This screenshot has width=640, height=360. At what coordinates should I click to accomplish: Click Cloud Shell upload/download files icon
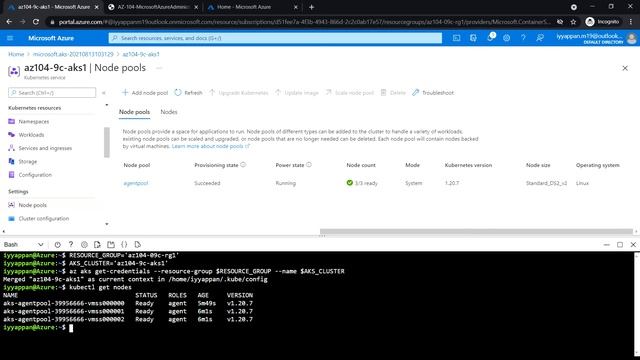[97, 244]
